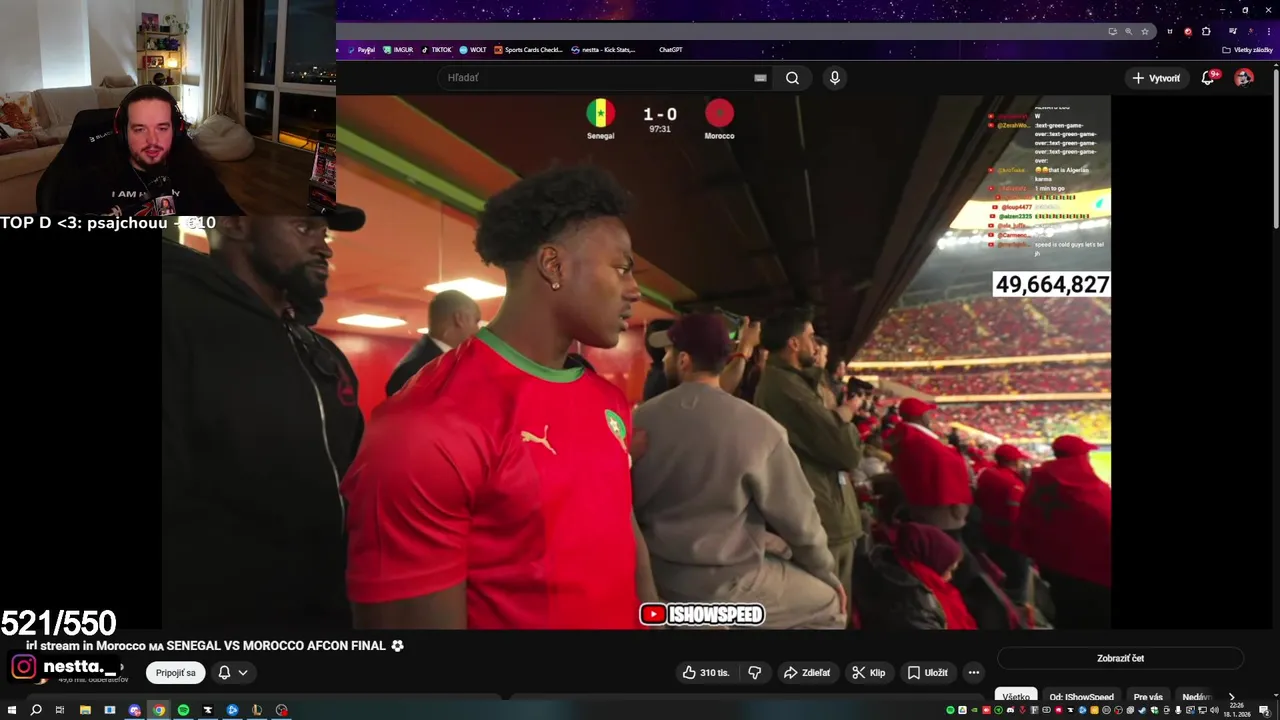Open the Sports Cards Checkl... bookmark

[x=529, y=50]
